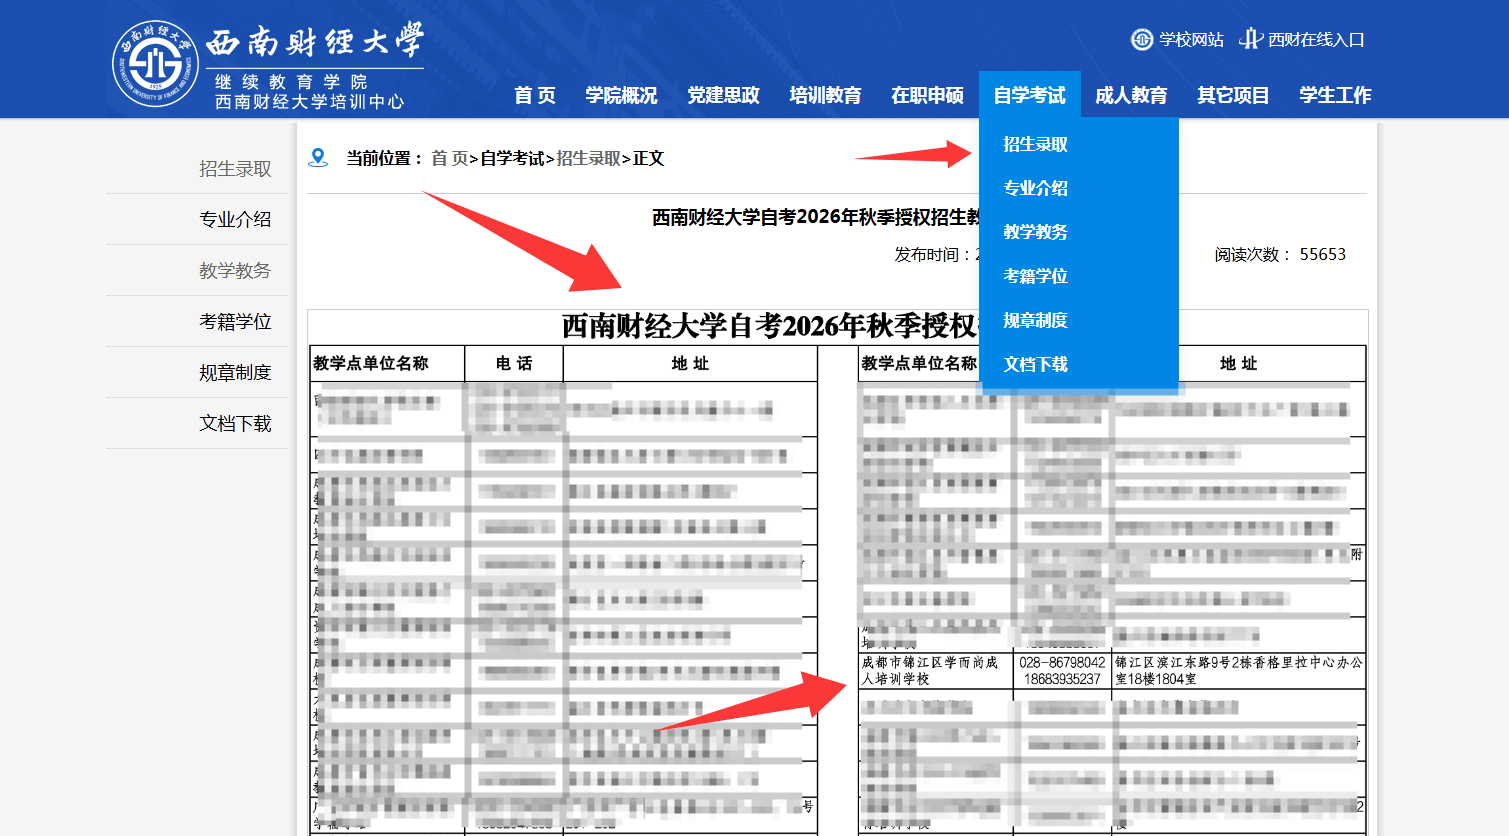
Task: Select 招生录取 in the left sidebar
Action: pyautogui.click(x=235, y=169)
